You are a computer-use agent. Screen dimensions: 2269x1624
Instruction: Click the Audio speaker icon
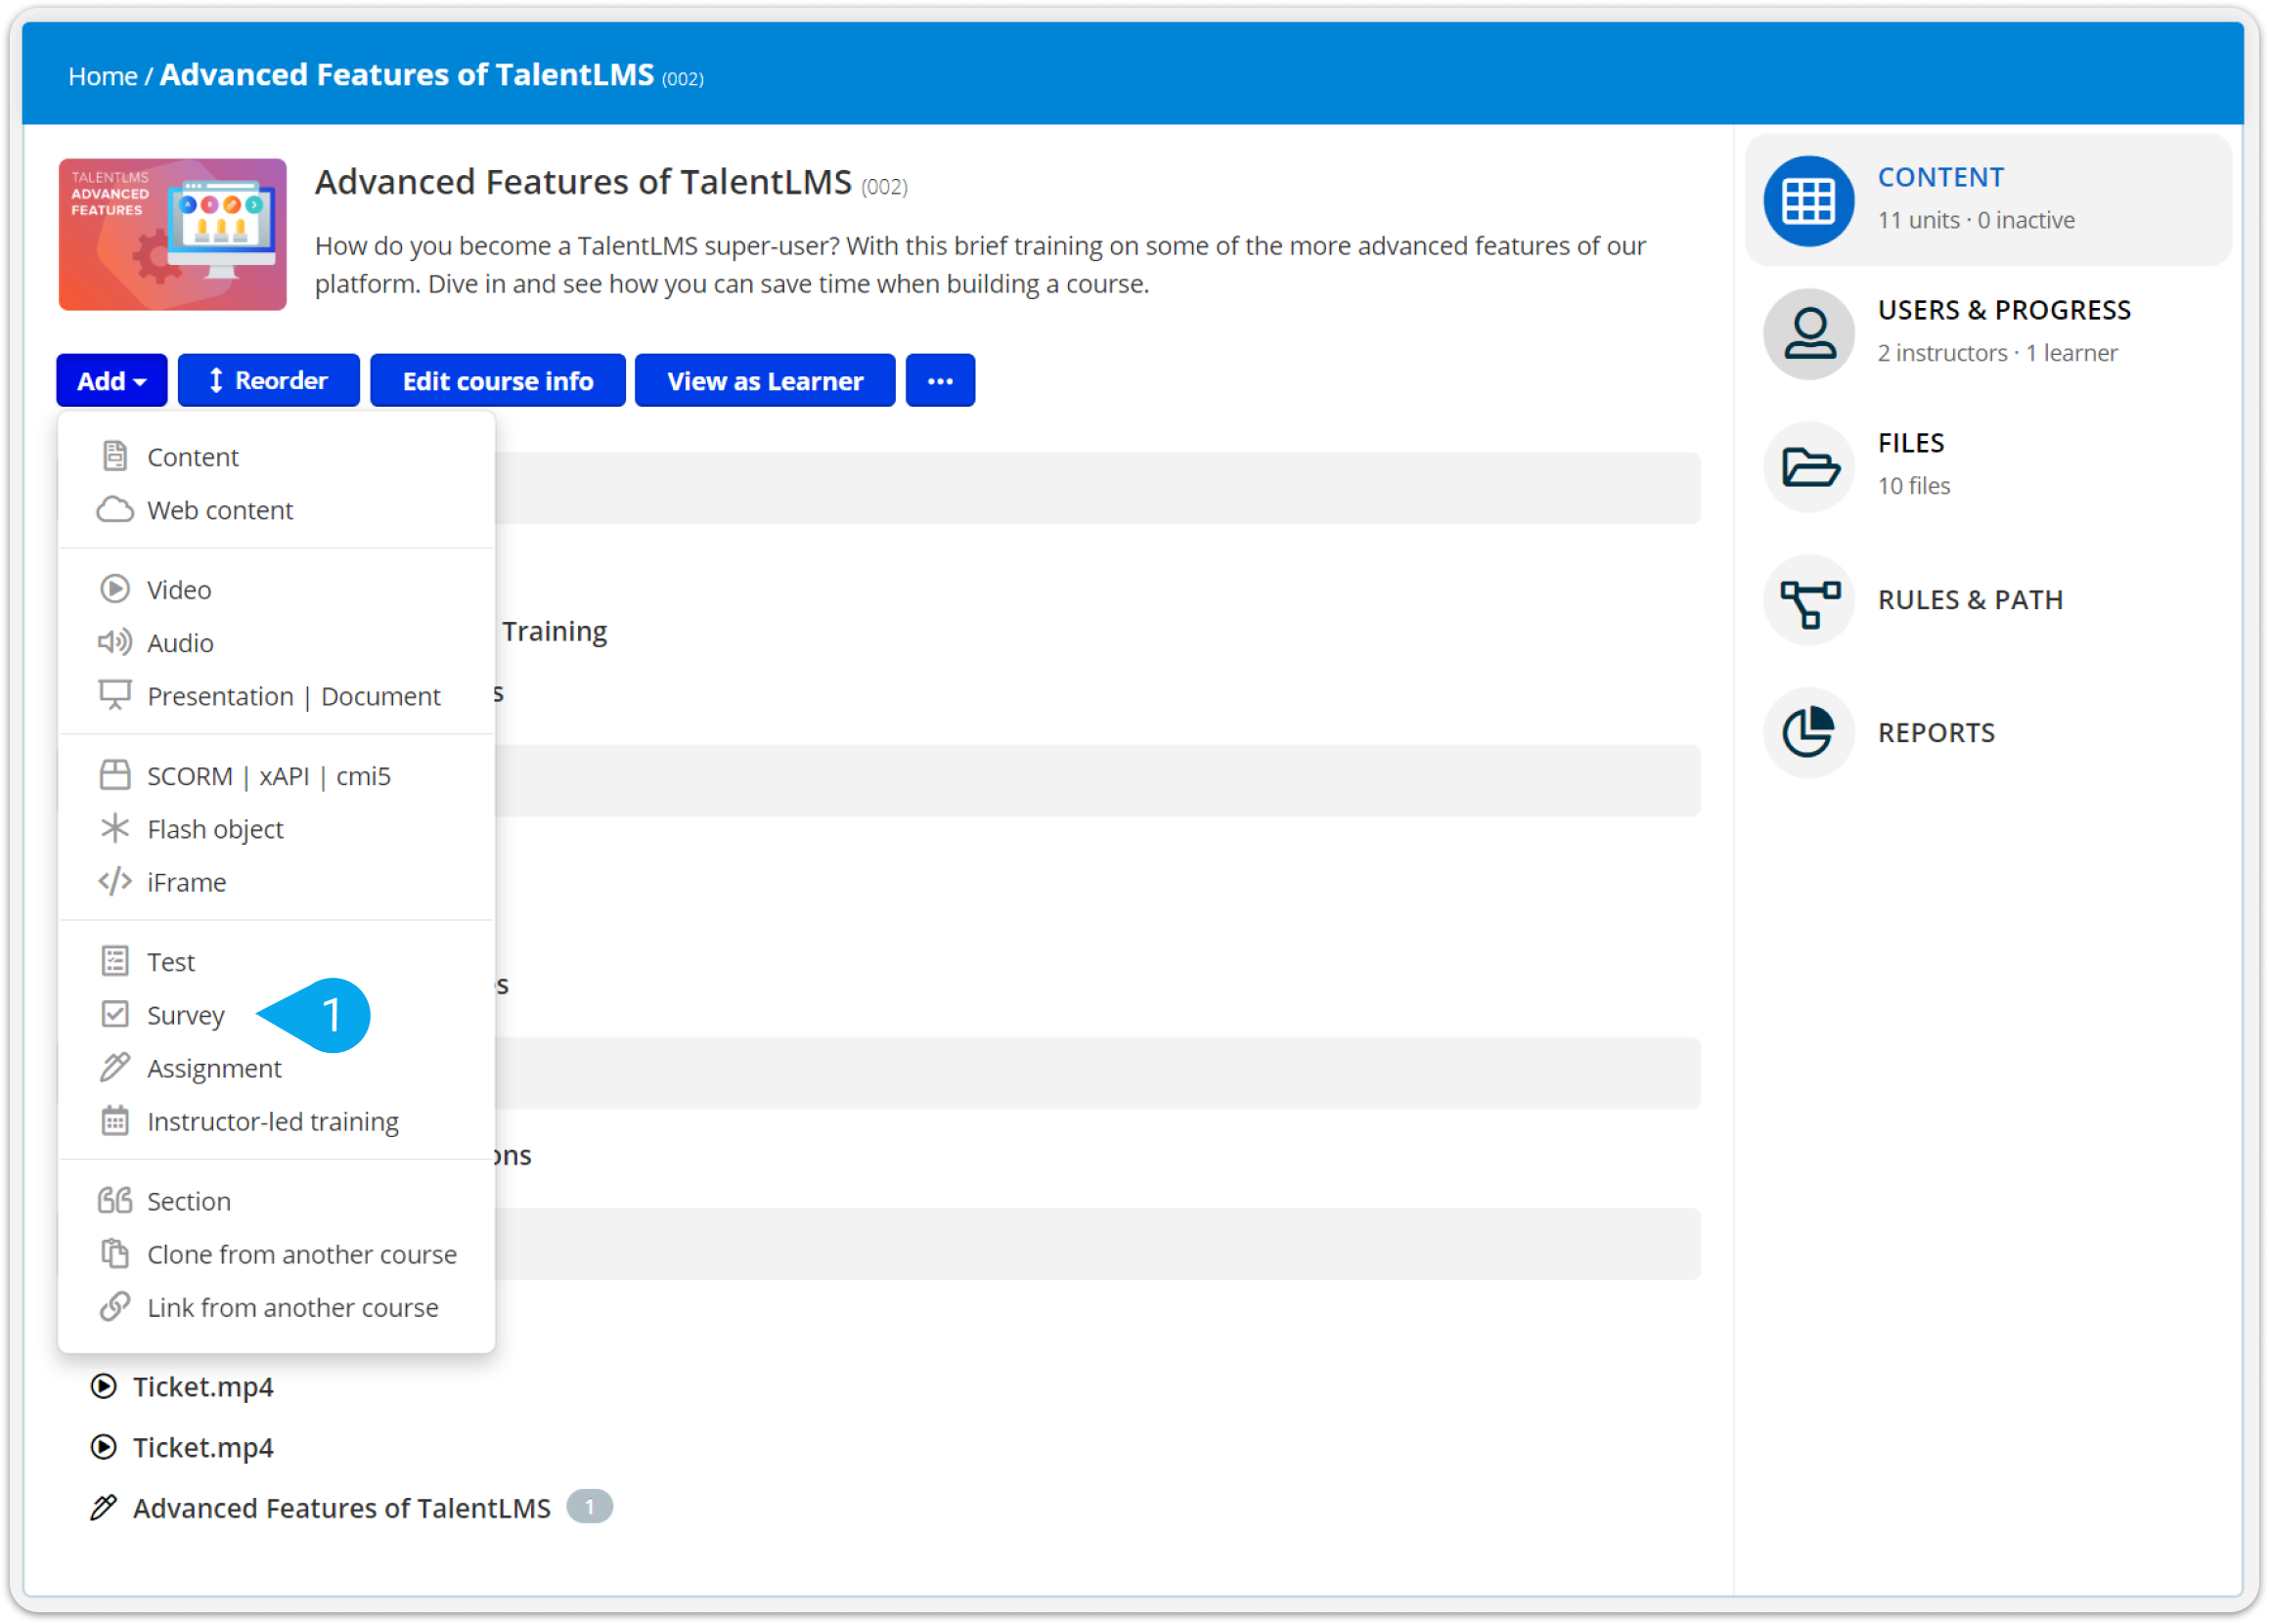(115, 642)
